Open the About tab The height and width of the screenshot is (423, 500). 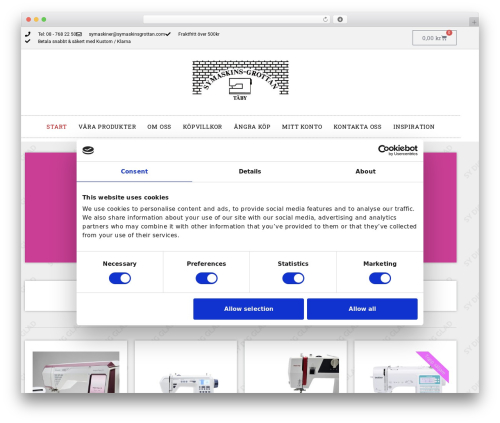point(365,171)
